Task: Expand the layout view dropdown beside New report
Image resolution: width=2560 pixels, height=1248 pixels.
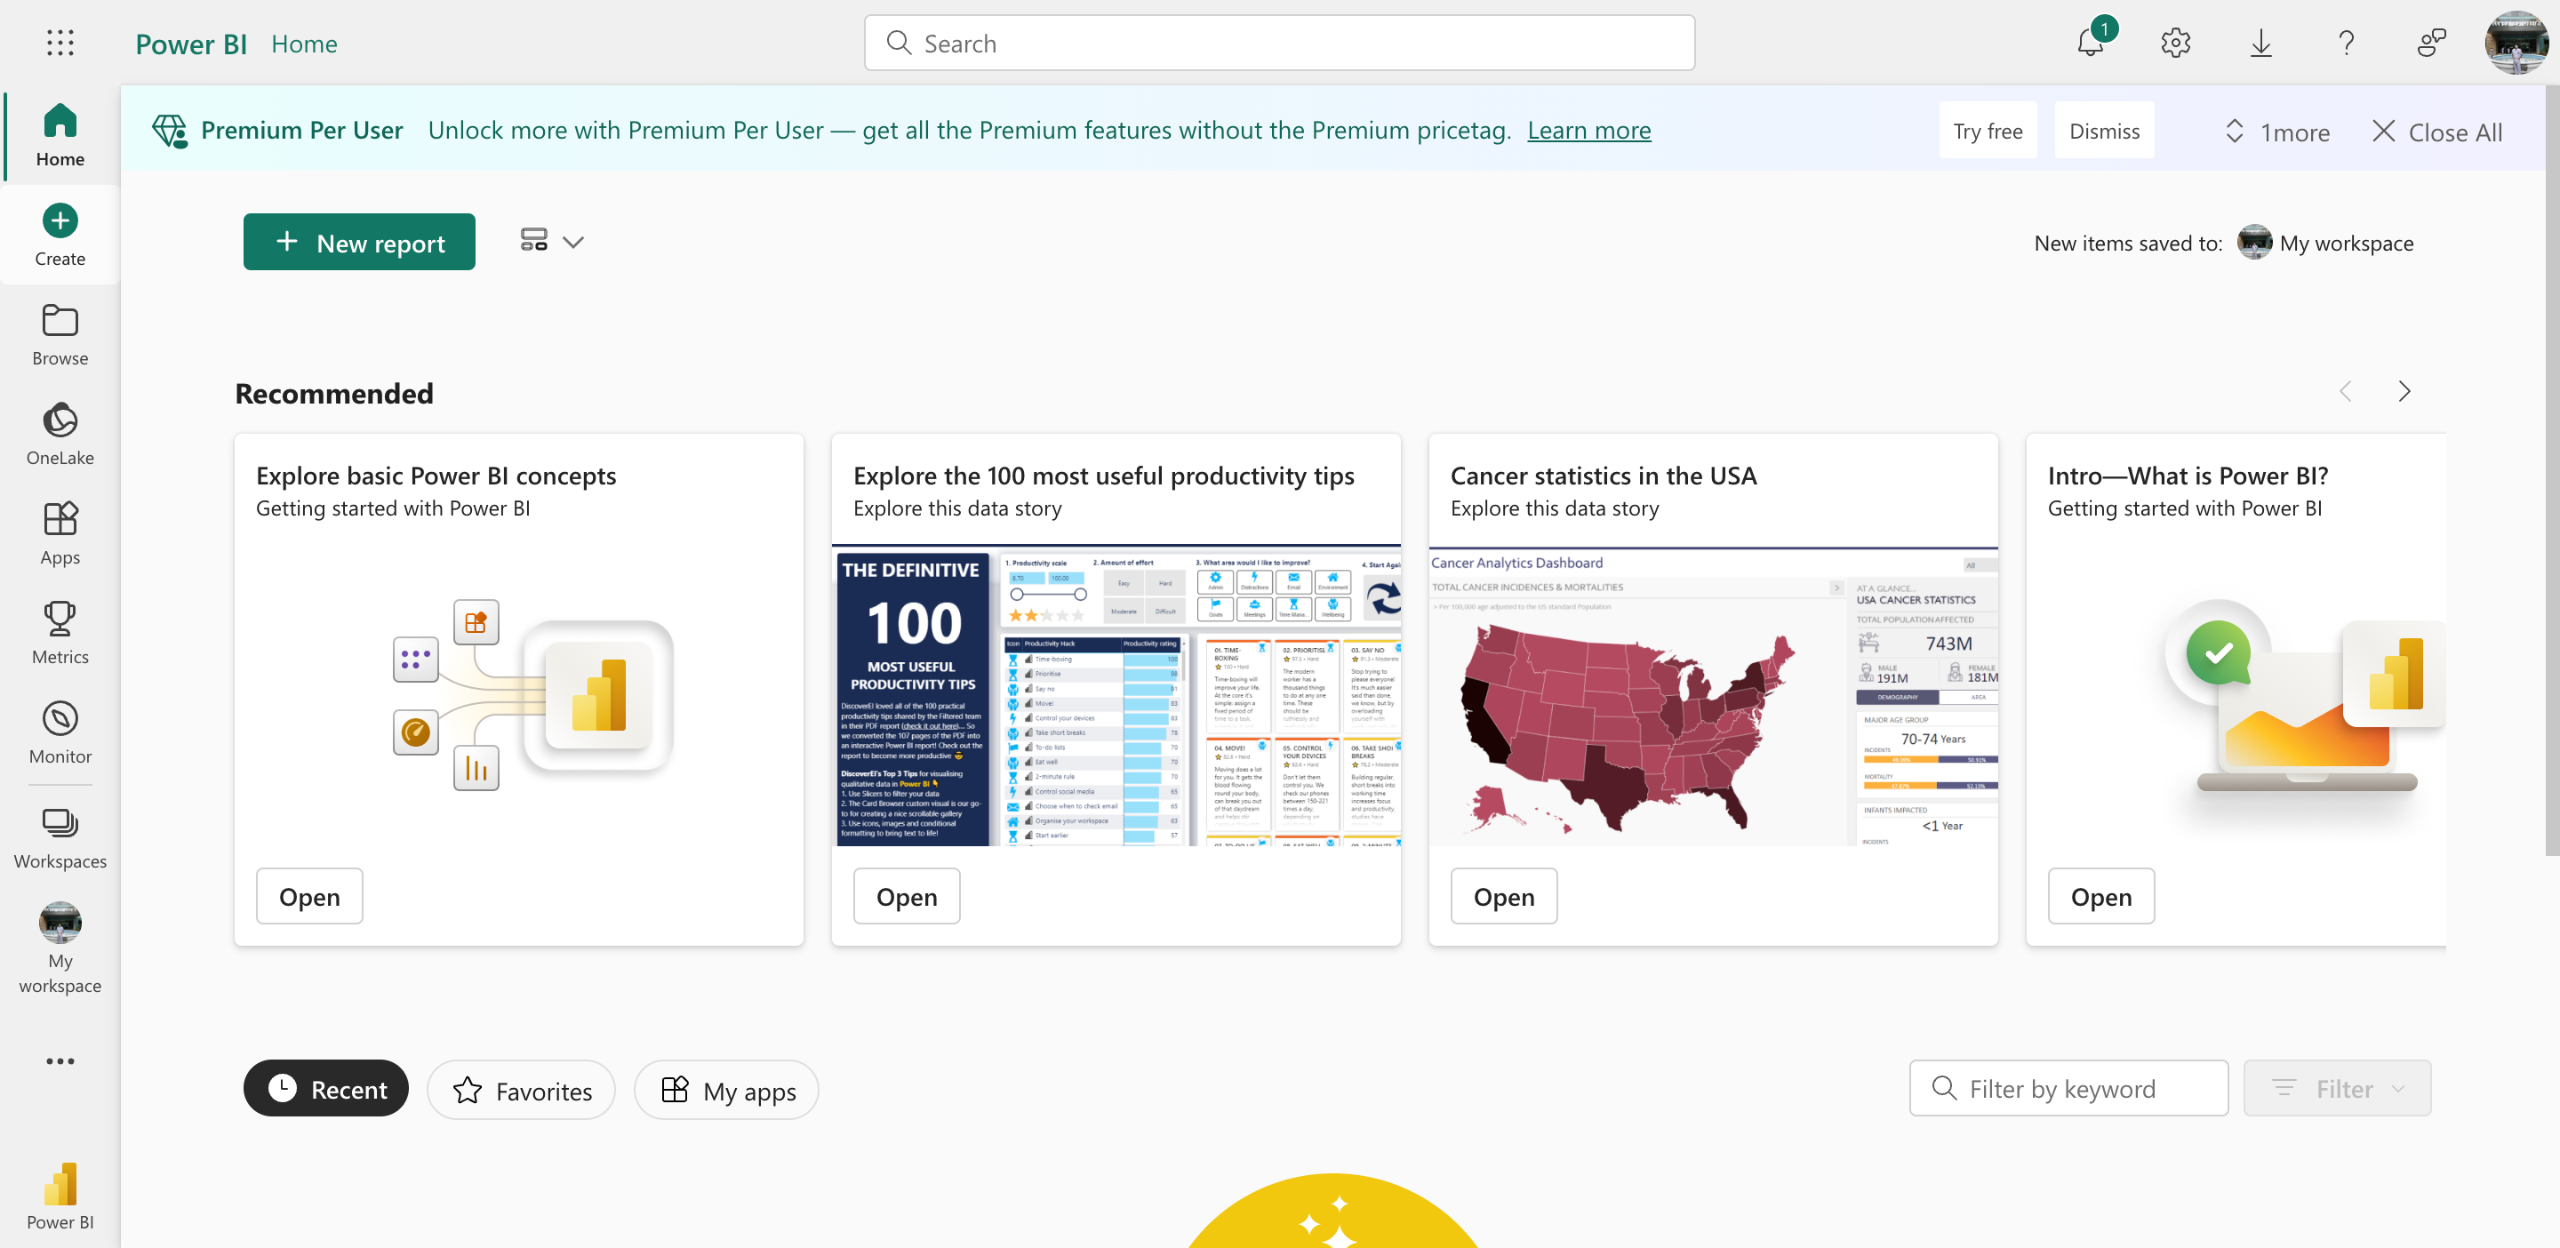Action: click(x=552, y=241)
